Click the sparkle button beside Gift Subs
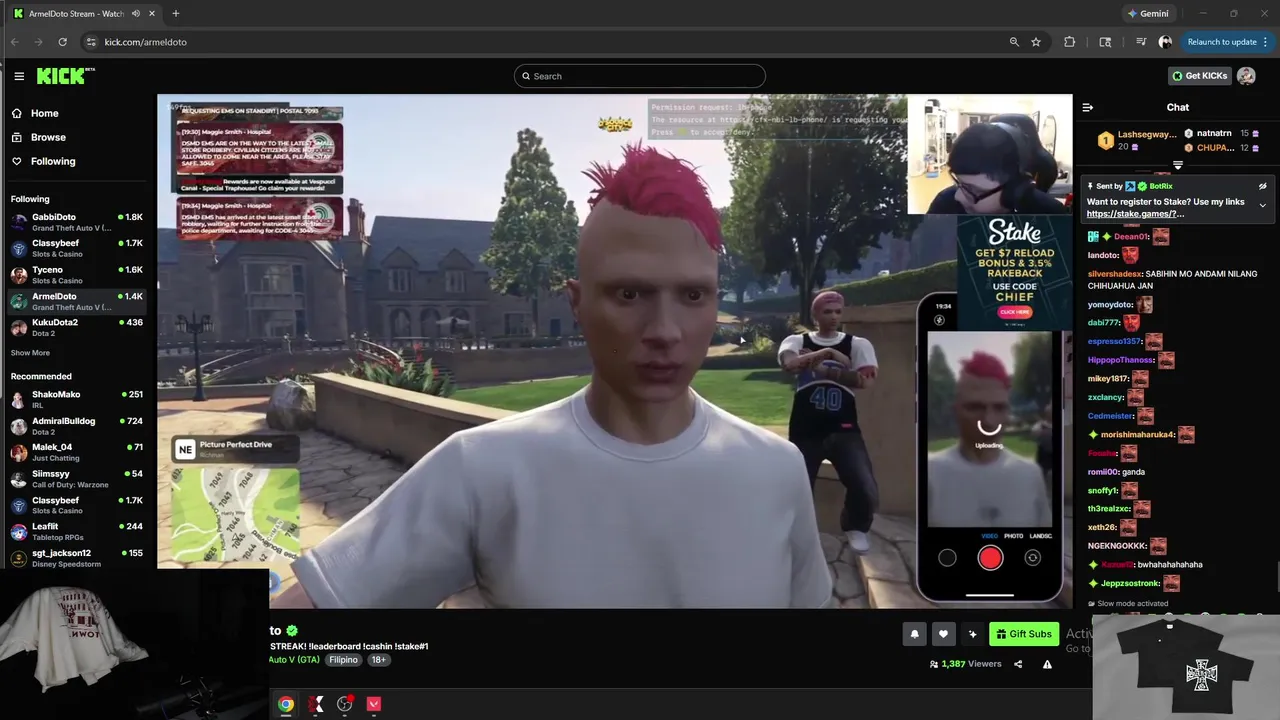The height and width of the screenshot is (720, 1280). (972, 634)
